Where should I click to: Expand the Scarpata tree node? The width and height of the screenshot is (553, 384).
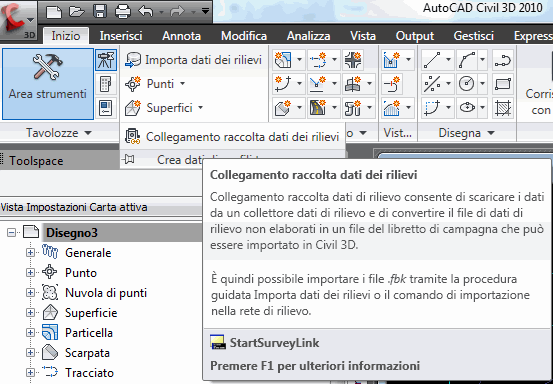[30, 353]
